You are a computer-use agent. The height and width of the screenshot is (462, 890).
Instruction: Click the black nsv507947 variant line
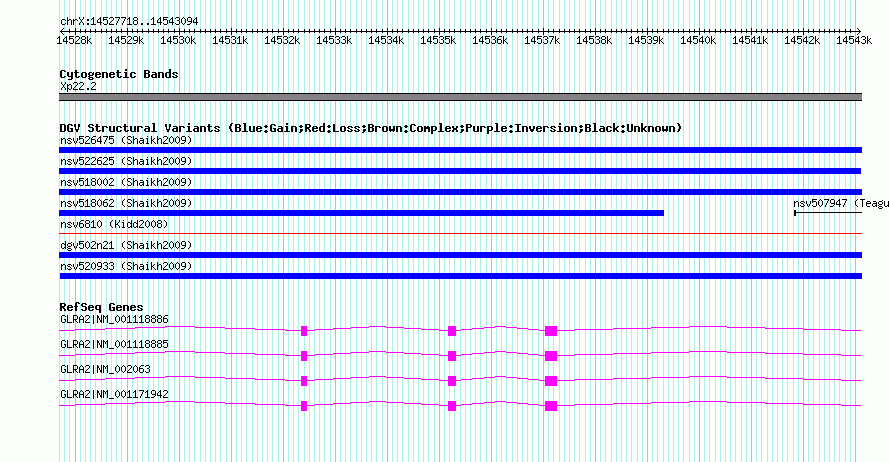coord(828,213)
